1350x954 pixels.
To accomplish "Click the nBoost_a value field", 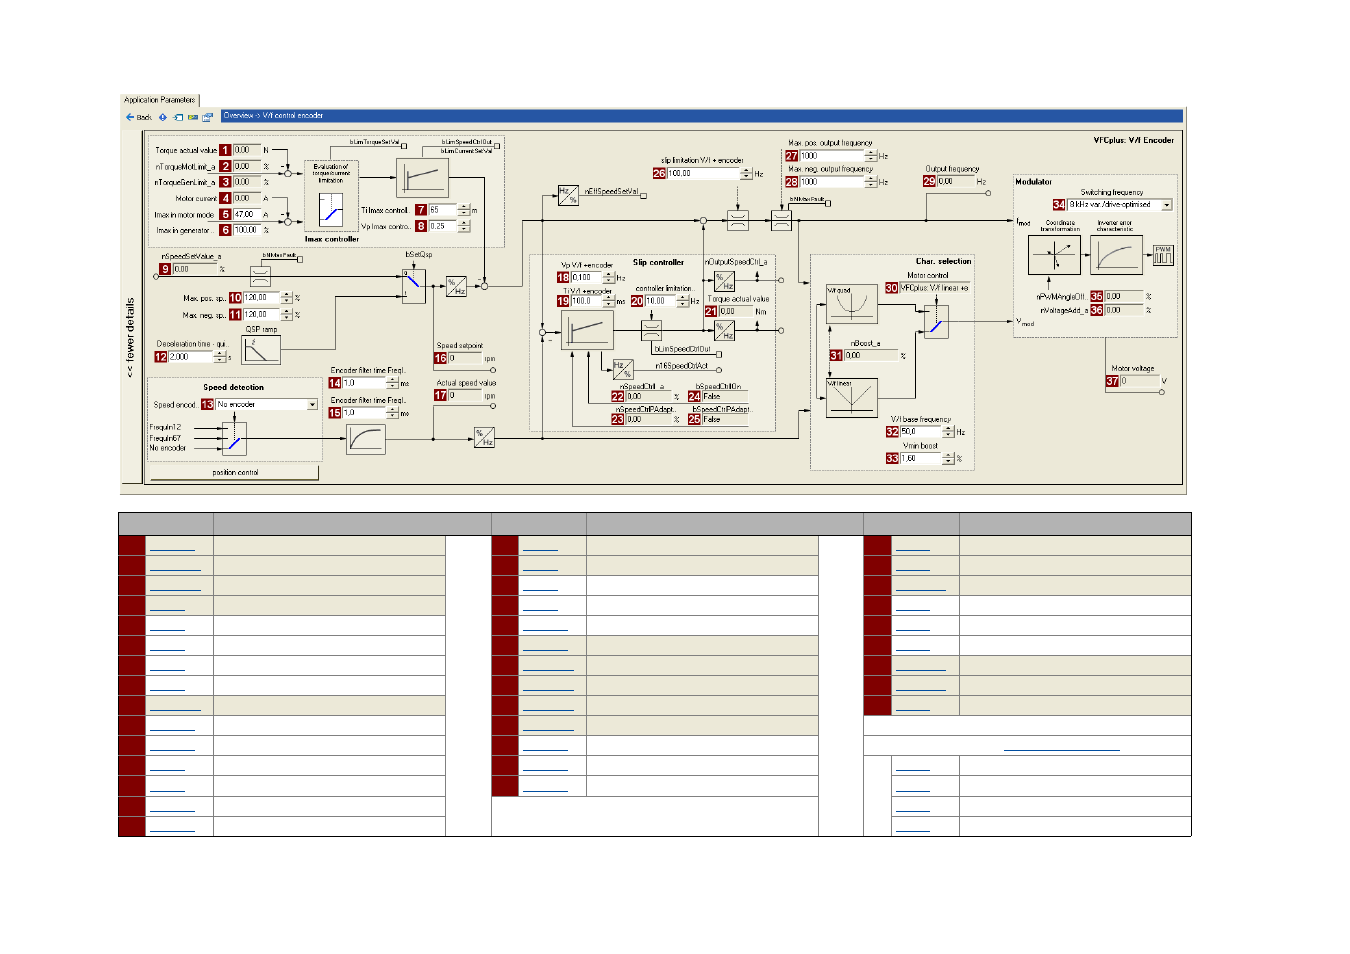I will click(x=871, y=356).
